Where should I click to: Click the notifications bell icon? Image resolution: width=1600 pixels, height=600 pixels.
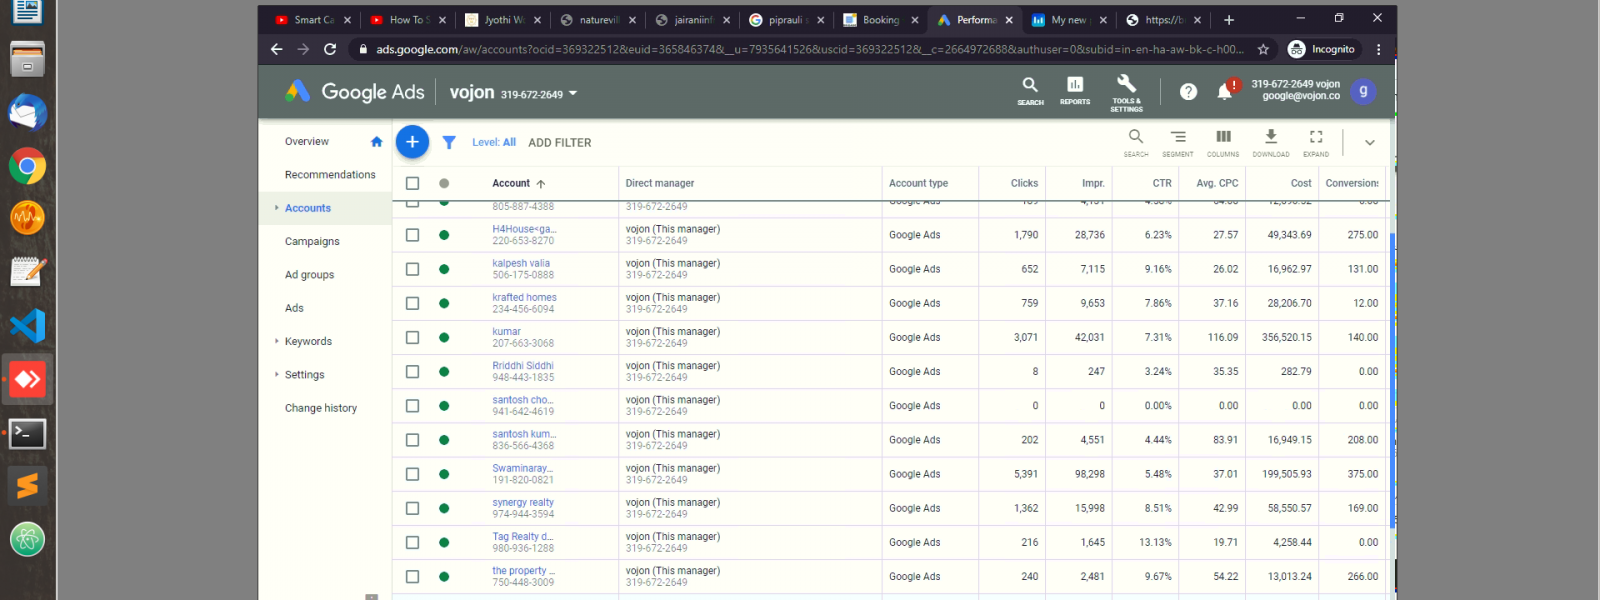coord(1224,92)
